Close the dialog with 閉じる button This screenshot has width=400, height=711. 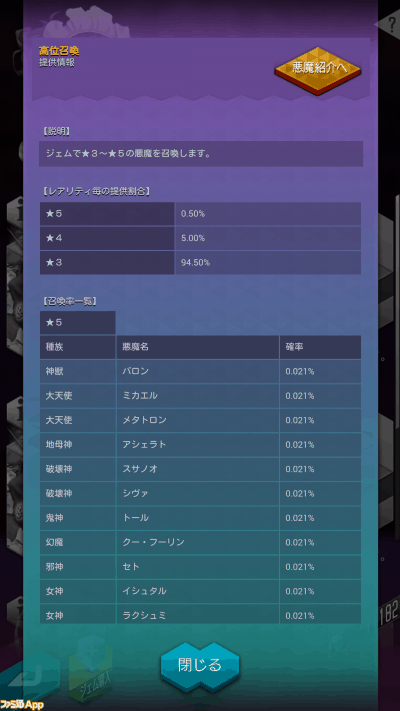point(200,665)
